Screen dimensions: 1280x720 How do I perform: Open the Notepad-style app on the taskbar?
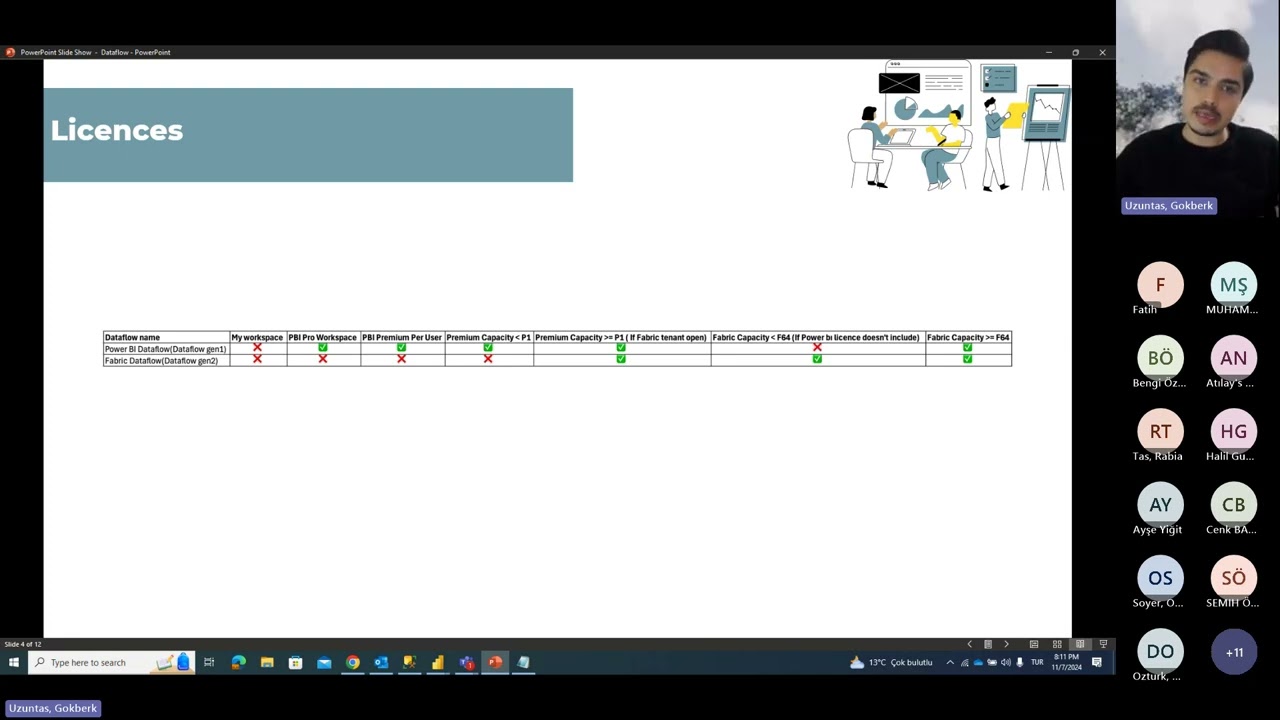click(523, 662)
